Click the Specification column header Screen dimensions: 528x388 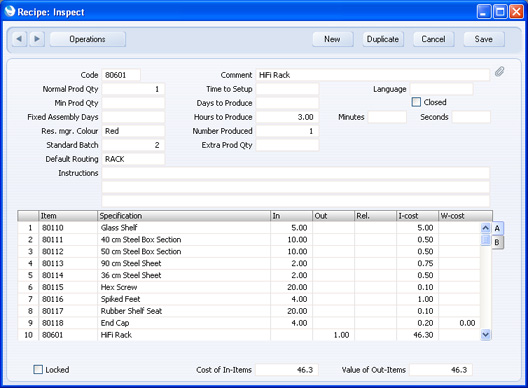point(184,216)
